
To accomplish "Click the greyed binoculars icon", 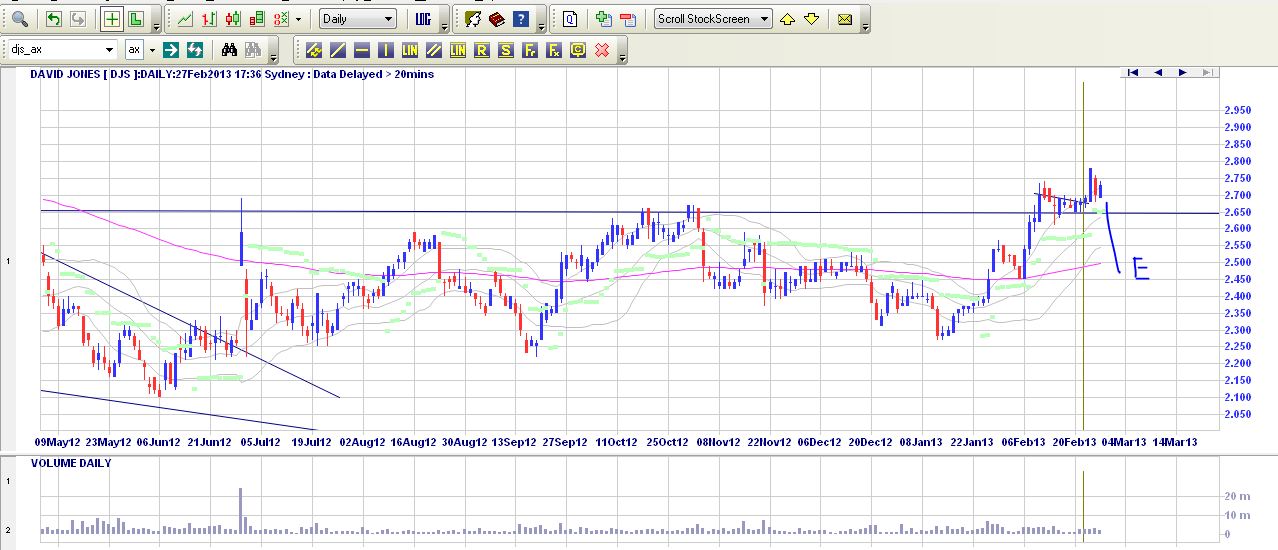I will (x=252, y=49).
